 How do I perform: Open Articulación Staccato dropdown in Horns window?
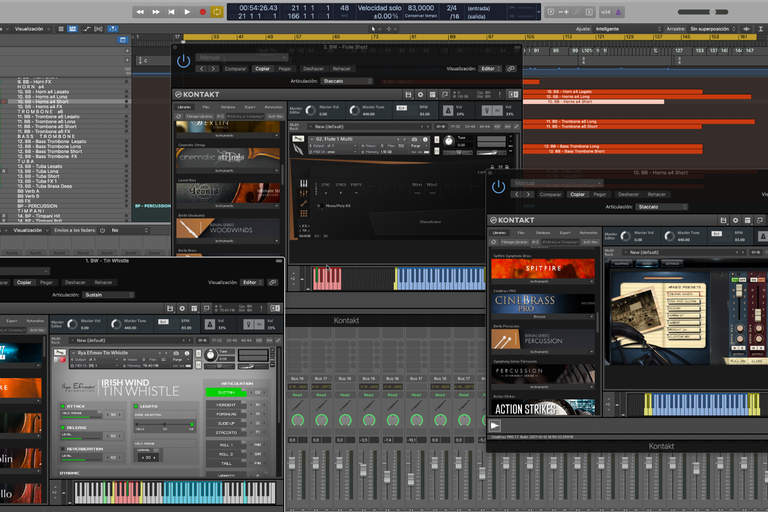662,207
